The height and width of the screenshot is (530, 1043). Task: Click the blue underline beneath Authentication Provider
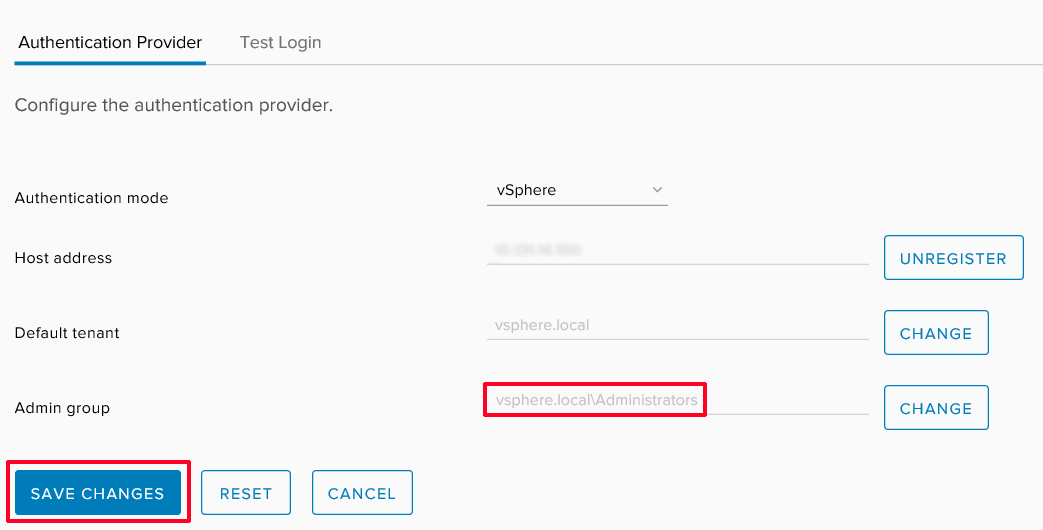(x=110, y=63)
